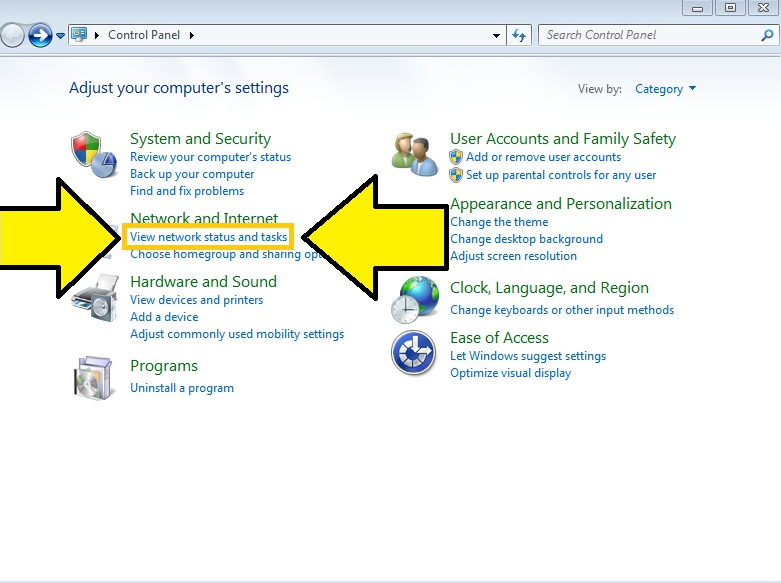Open Hardware and Sound category

[203, 282]
